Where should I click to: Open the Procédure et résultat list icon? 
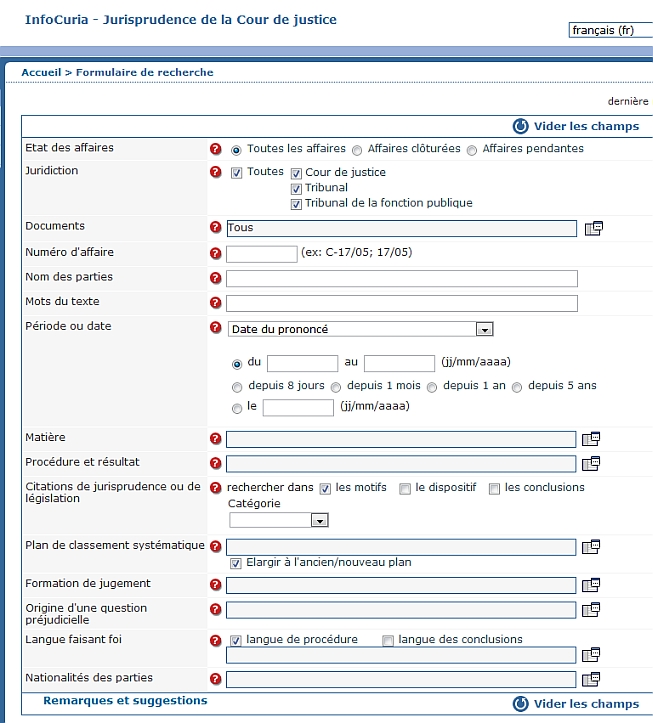591,463
